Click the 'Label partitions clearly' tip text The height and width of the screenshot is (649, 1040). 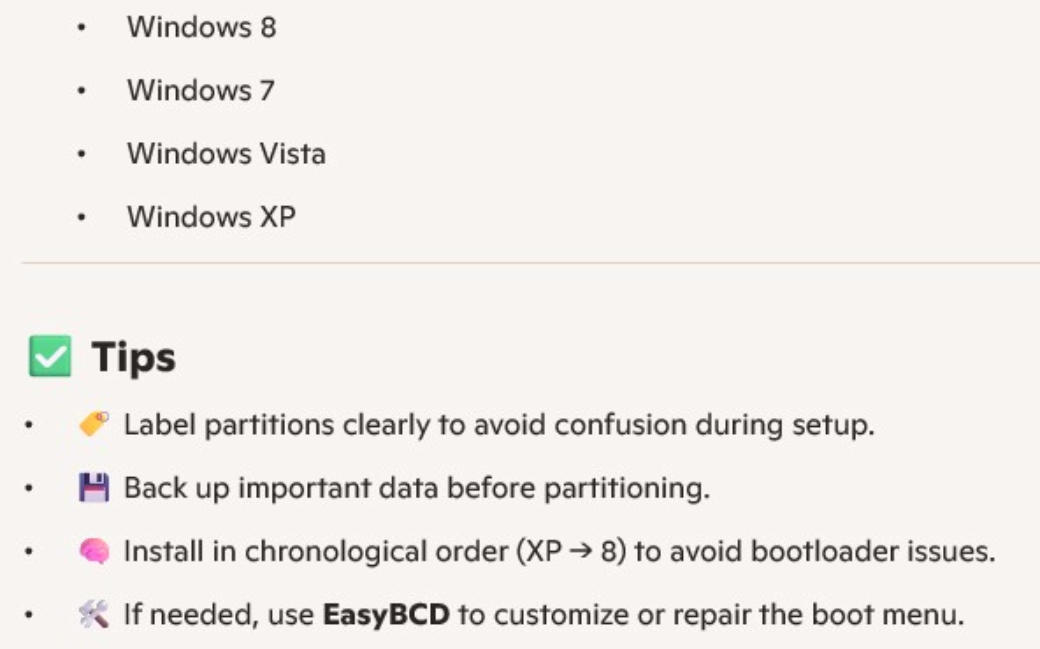pos(499,424)
